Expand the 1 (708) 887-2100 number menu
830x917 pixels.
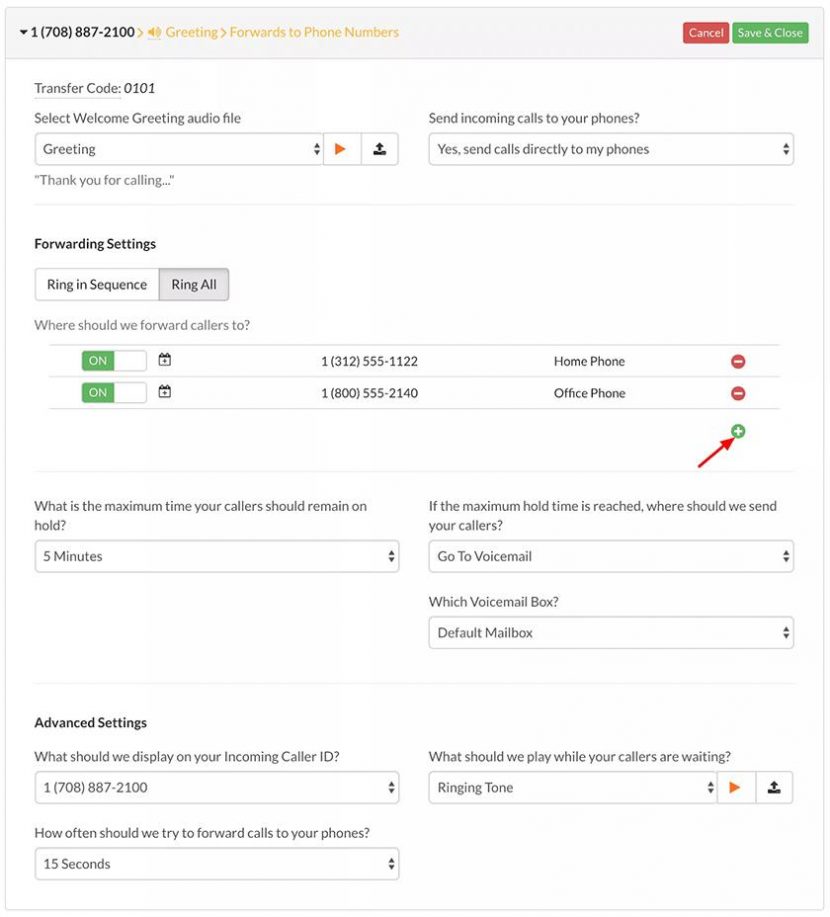(25, 31)
